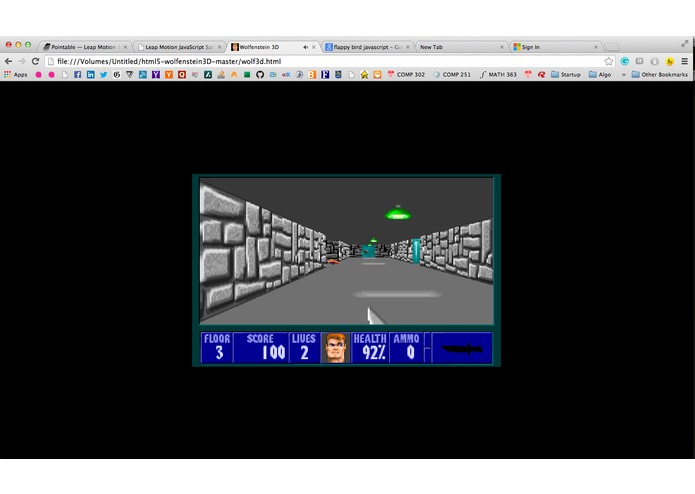Image resolution: width=695 pixels, height=494 pixels.
Task: Open the orange Hacker News Y bookmark
Action: click(169, 74)
